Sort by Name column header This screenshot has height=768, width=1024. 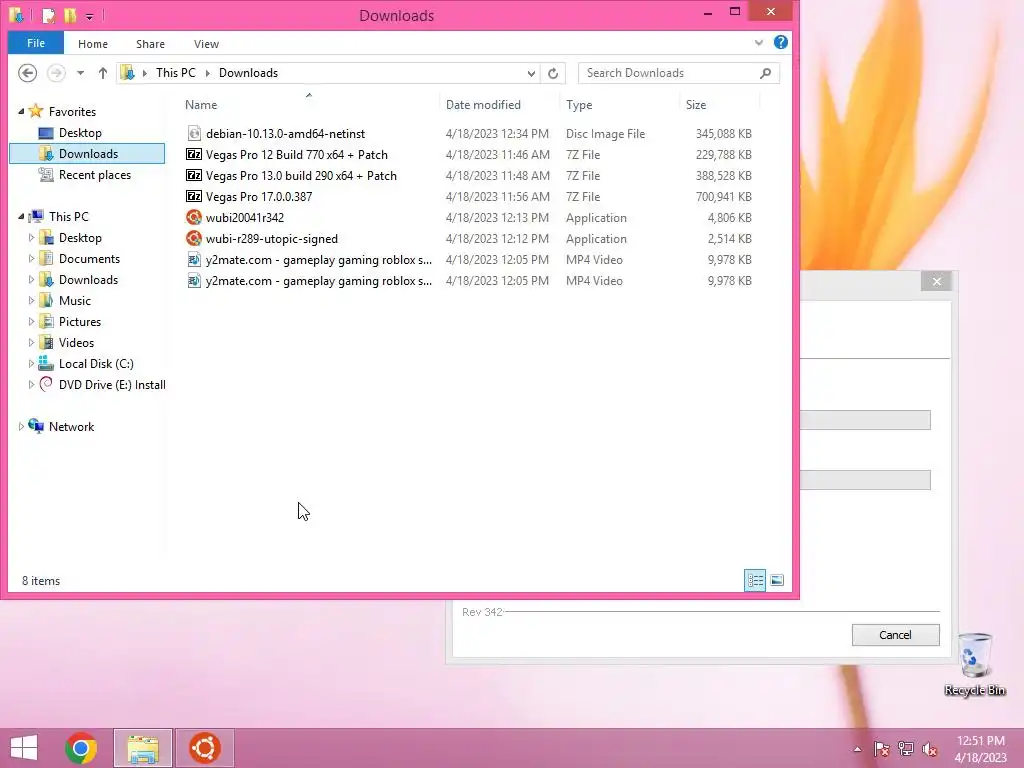[201, 104]
